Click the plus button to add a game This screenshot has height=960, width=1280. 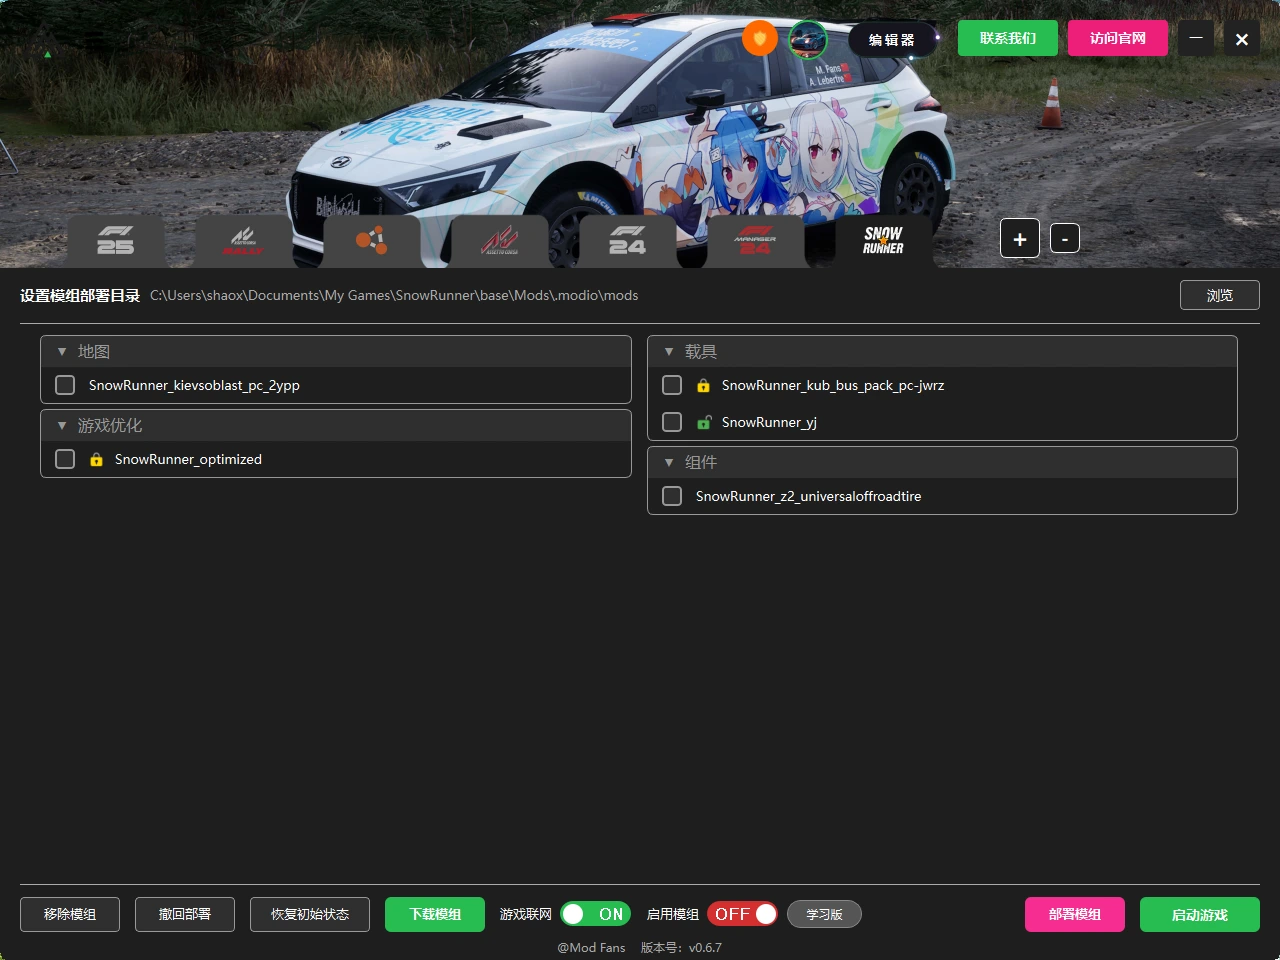(1020, 239)
